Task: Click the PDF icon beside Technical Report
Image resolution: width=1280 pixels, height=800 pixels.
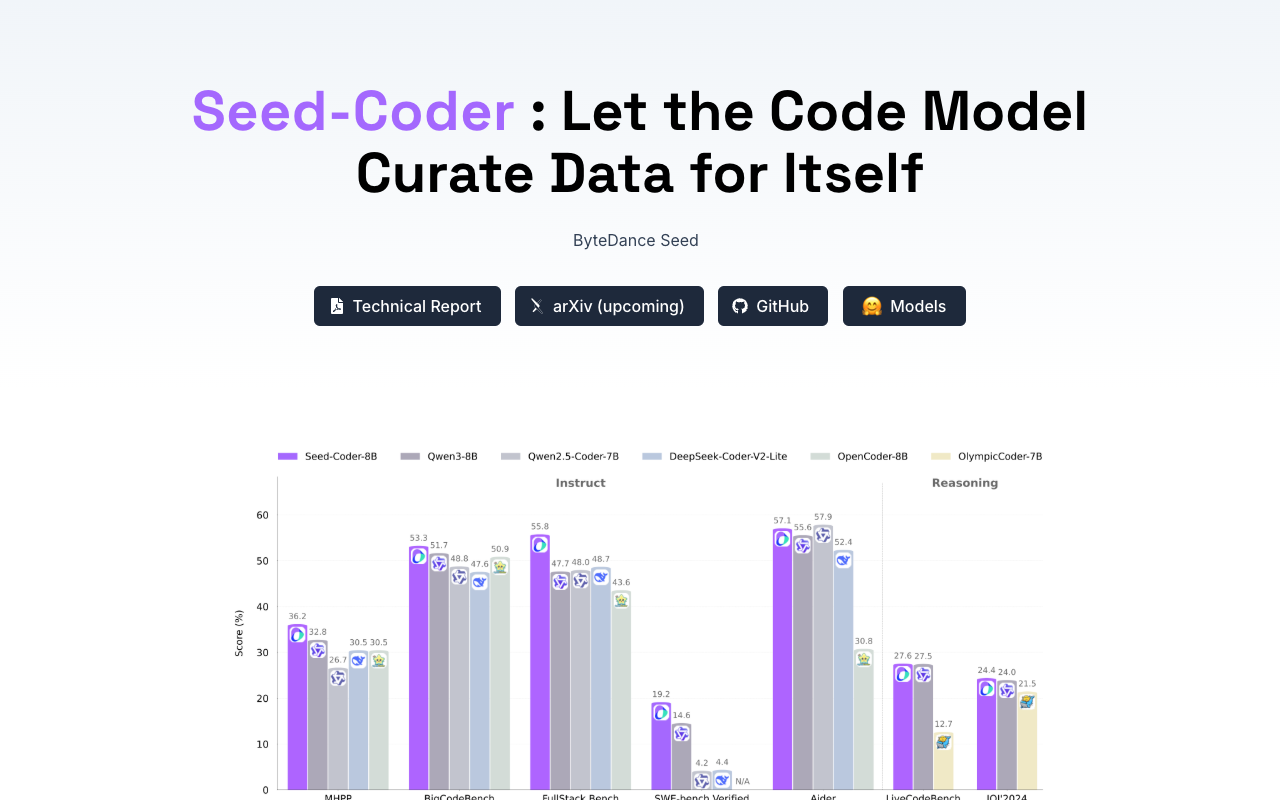Action: tap(338, 306)
